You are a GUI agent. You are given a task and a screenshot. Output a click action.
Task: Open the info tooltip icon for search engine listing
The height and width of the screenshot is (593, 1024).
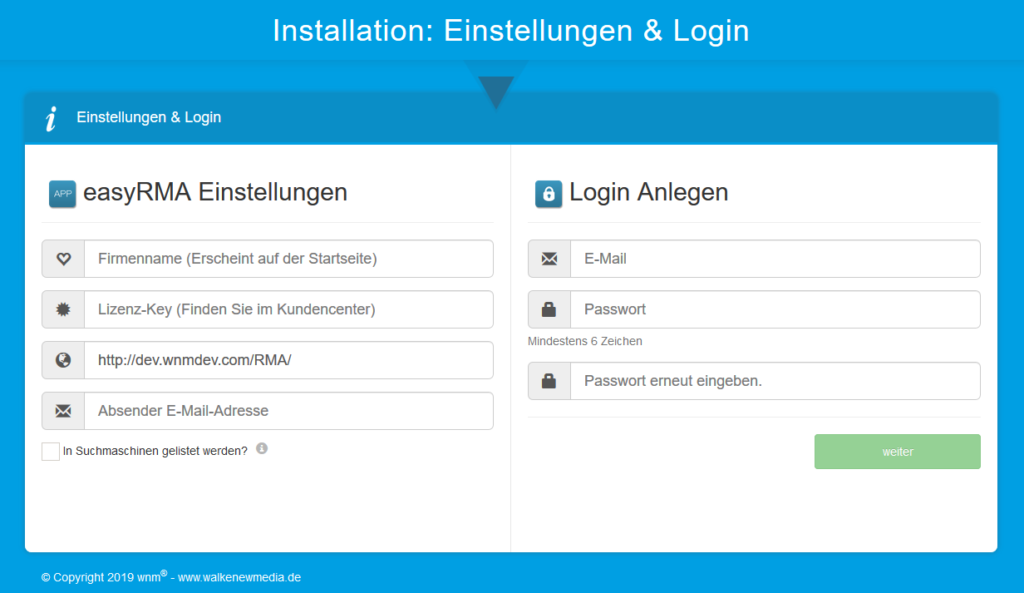point(262,449)
